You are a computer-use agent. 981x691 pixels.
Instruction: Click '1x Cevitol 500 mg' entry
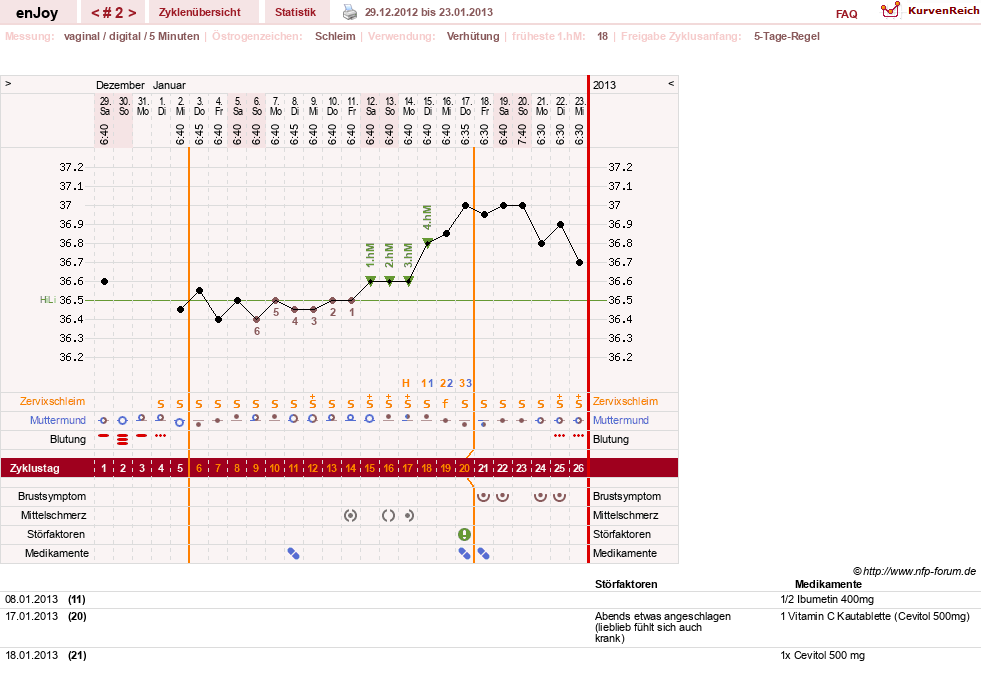coord(822,655)
